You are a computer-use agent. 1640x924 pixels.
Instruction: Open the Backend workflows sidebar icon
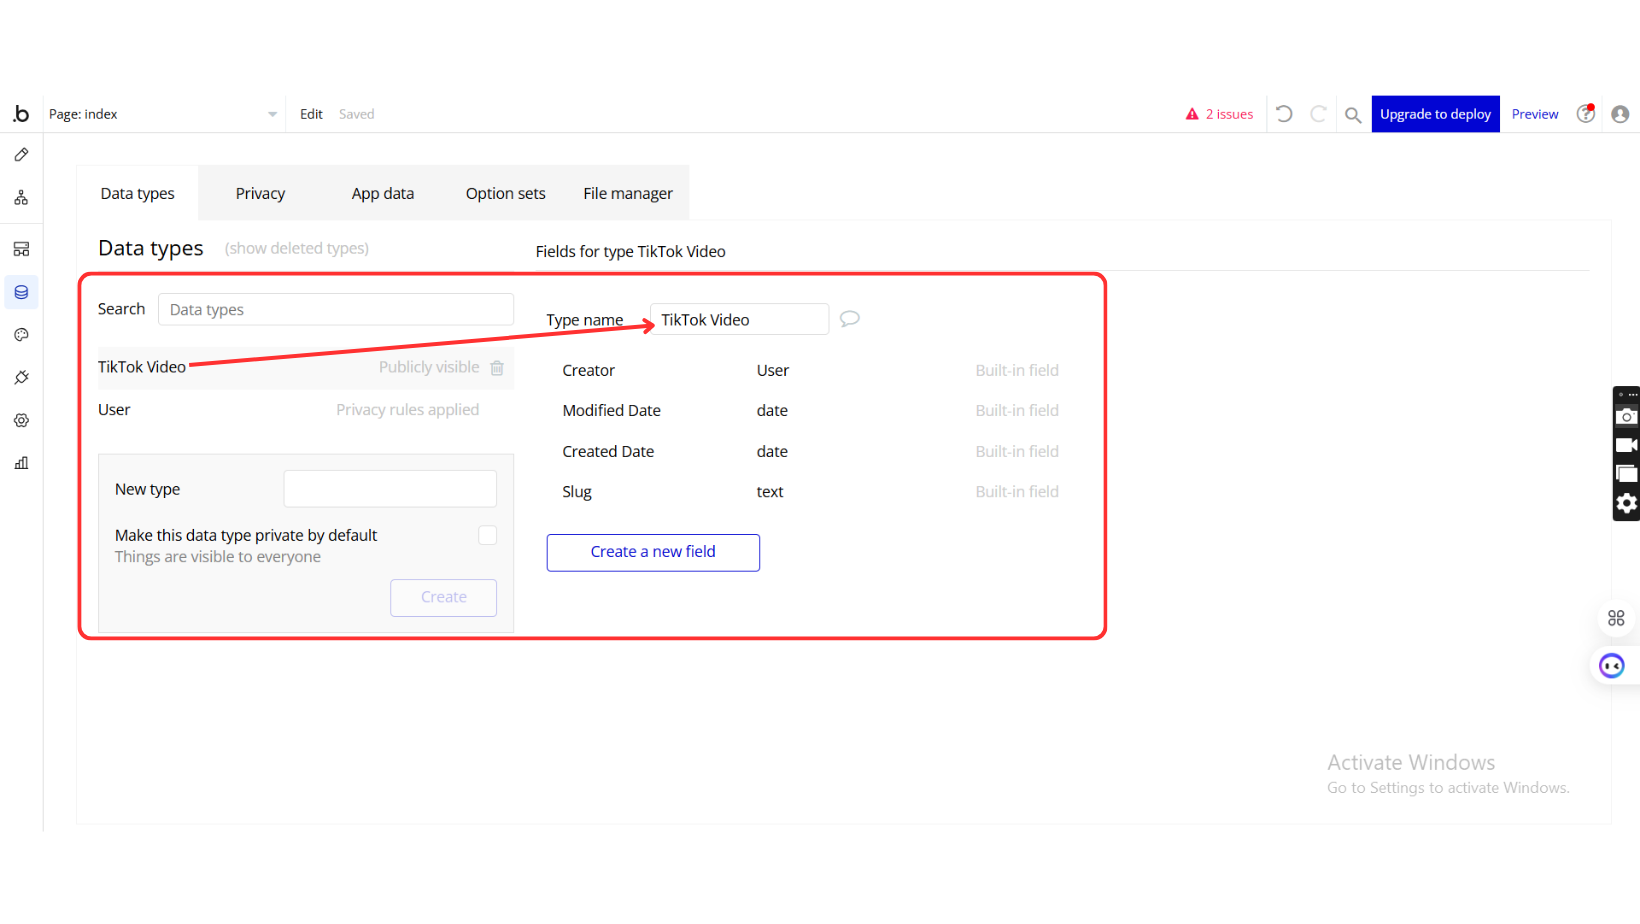[21, 249]
